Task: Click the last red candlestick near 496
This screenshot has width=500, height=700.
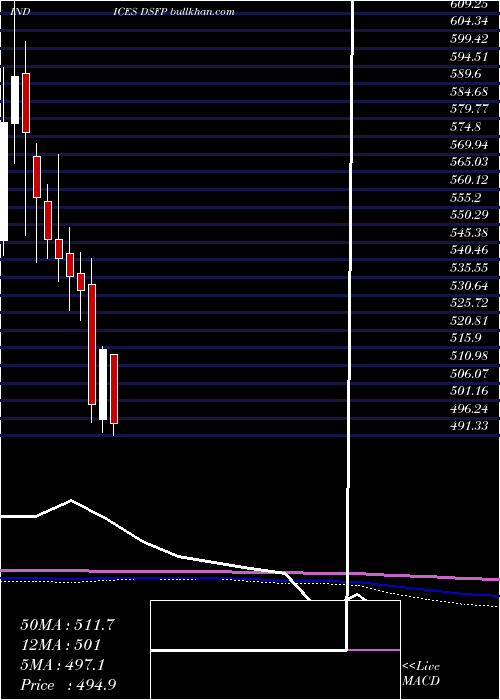Action: tap(114, 389)
